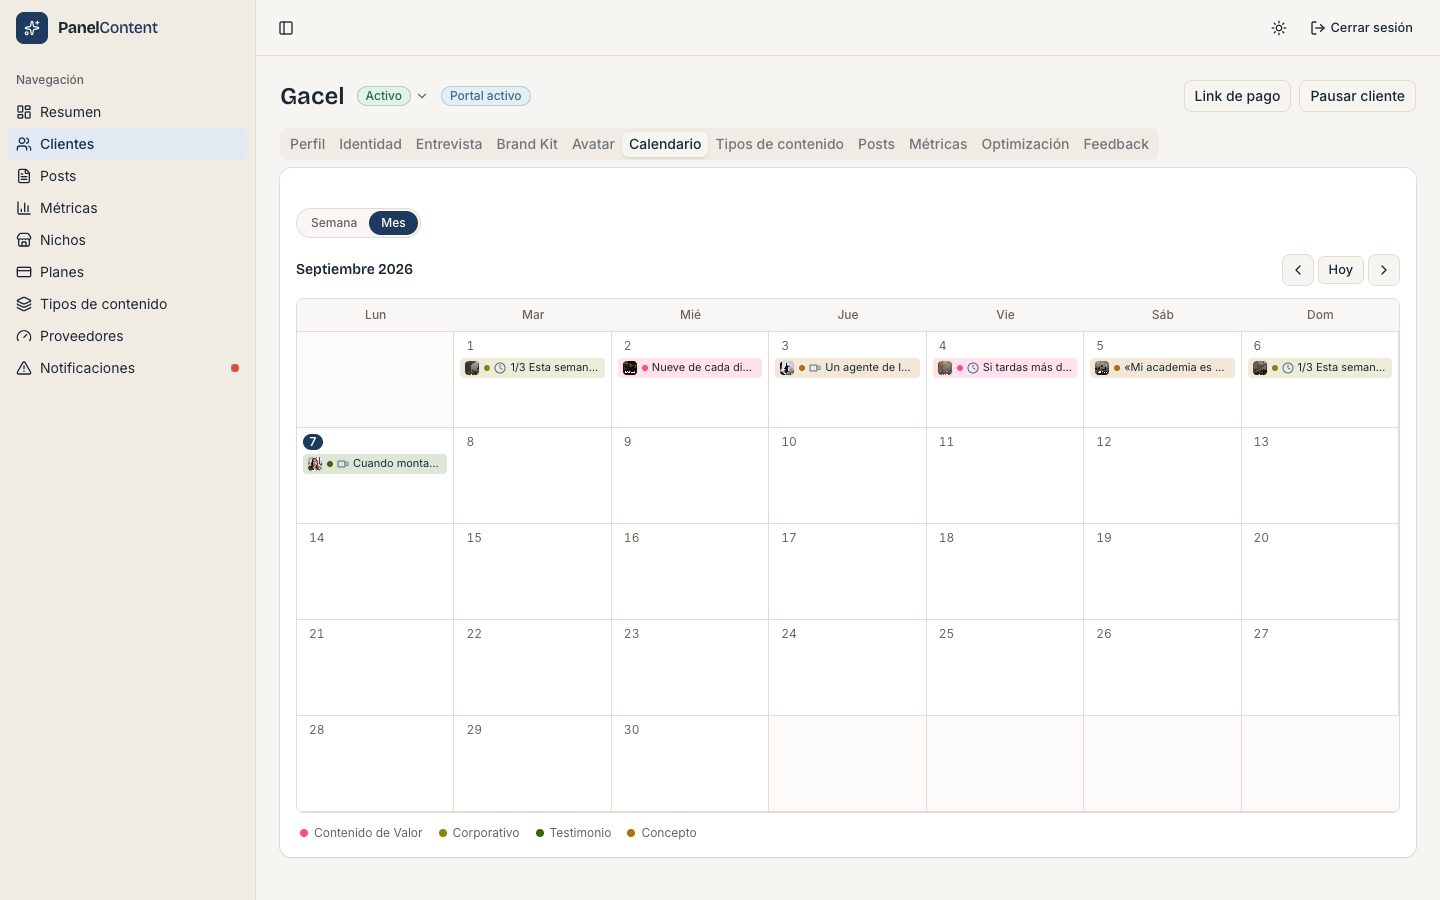Click the Posts document icon
Screen dimensions: 1440x900
click(24, 176)
